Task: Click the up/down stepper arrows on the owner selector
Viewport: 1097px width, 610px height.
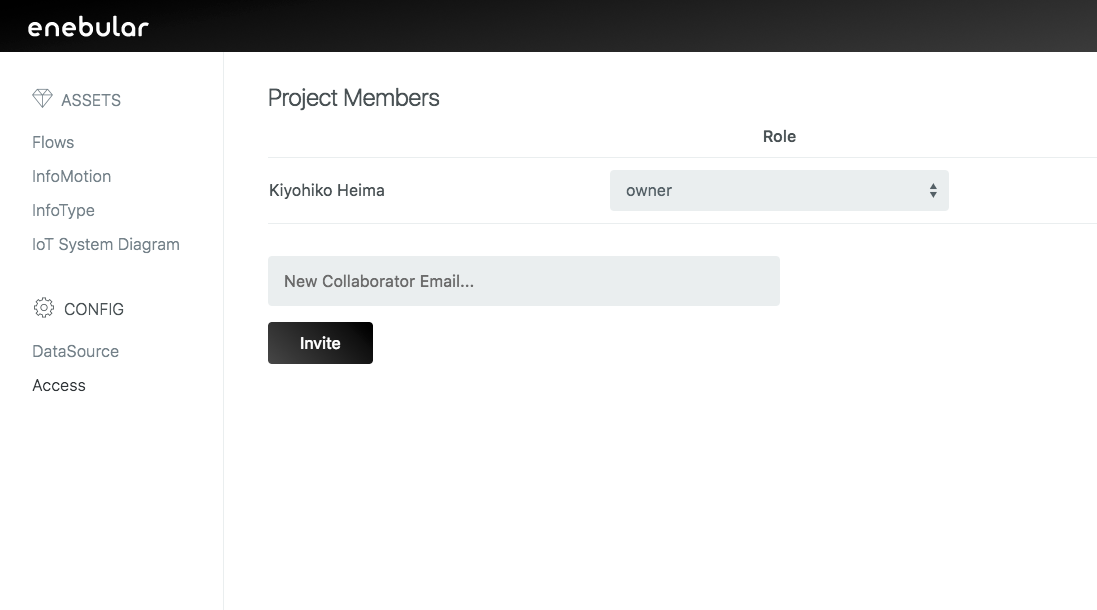Action: coord(934,190)
